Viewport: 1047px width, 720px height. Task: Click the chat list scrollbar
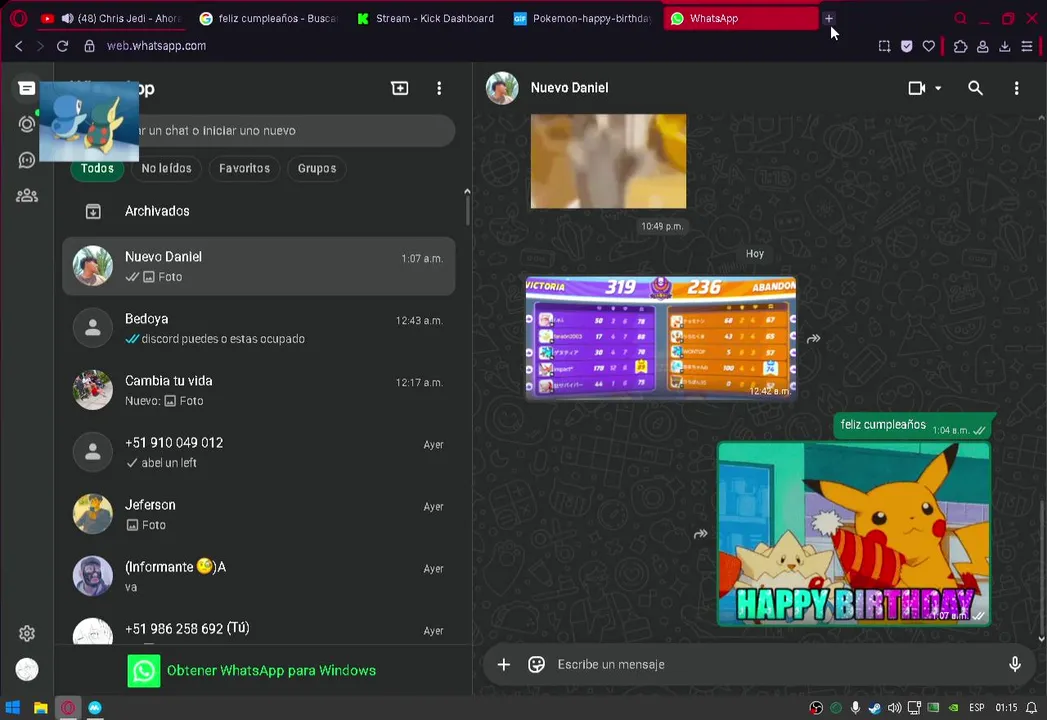[467, 210]
